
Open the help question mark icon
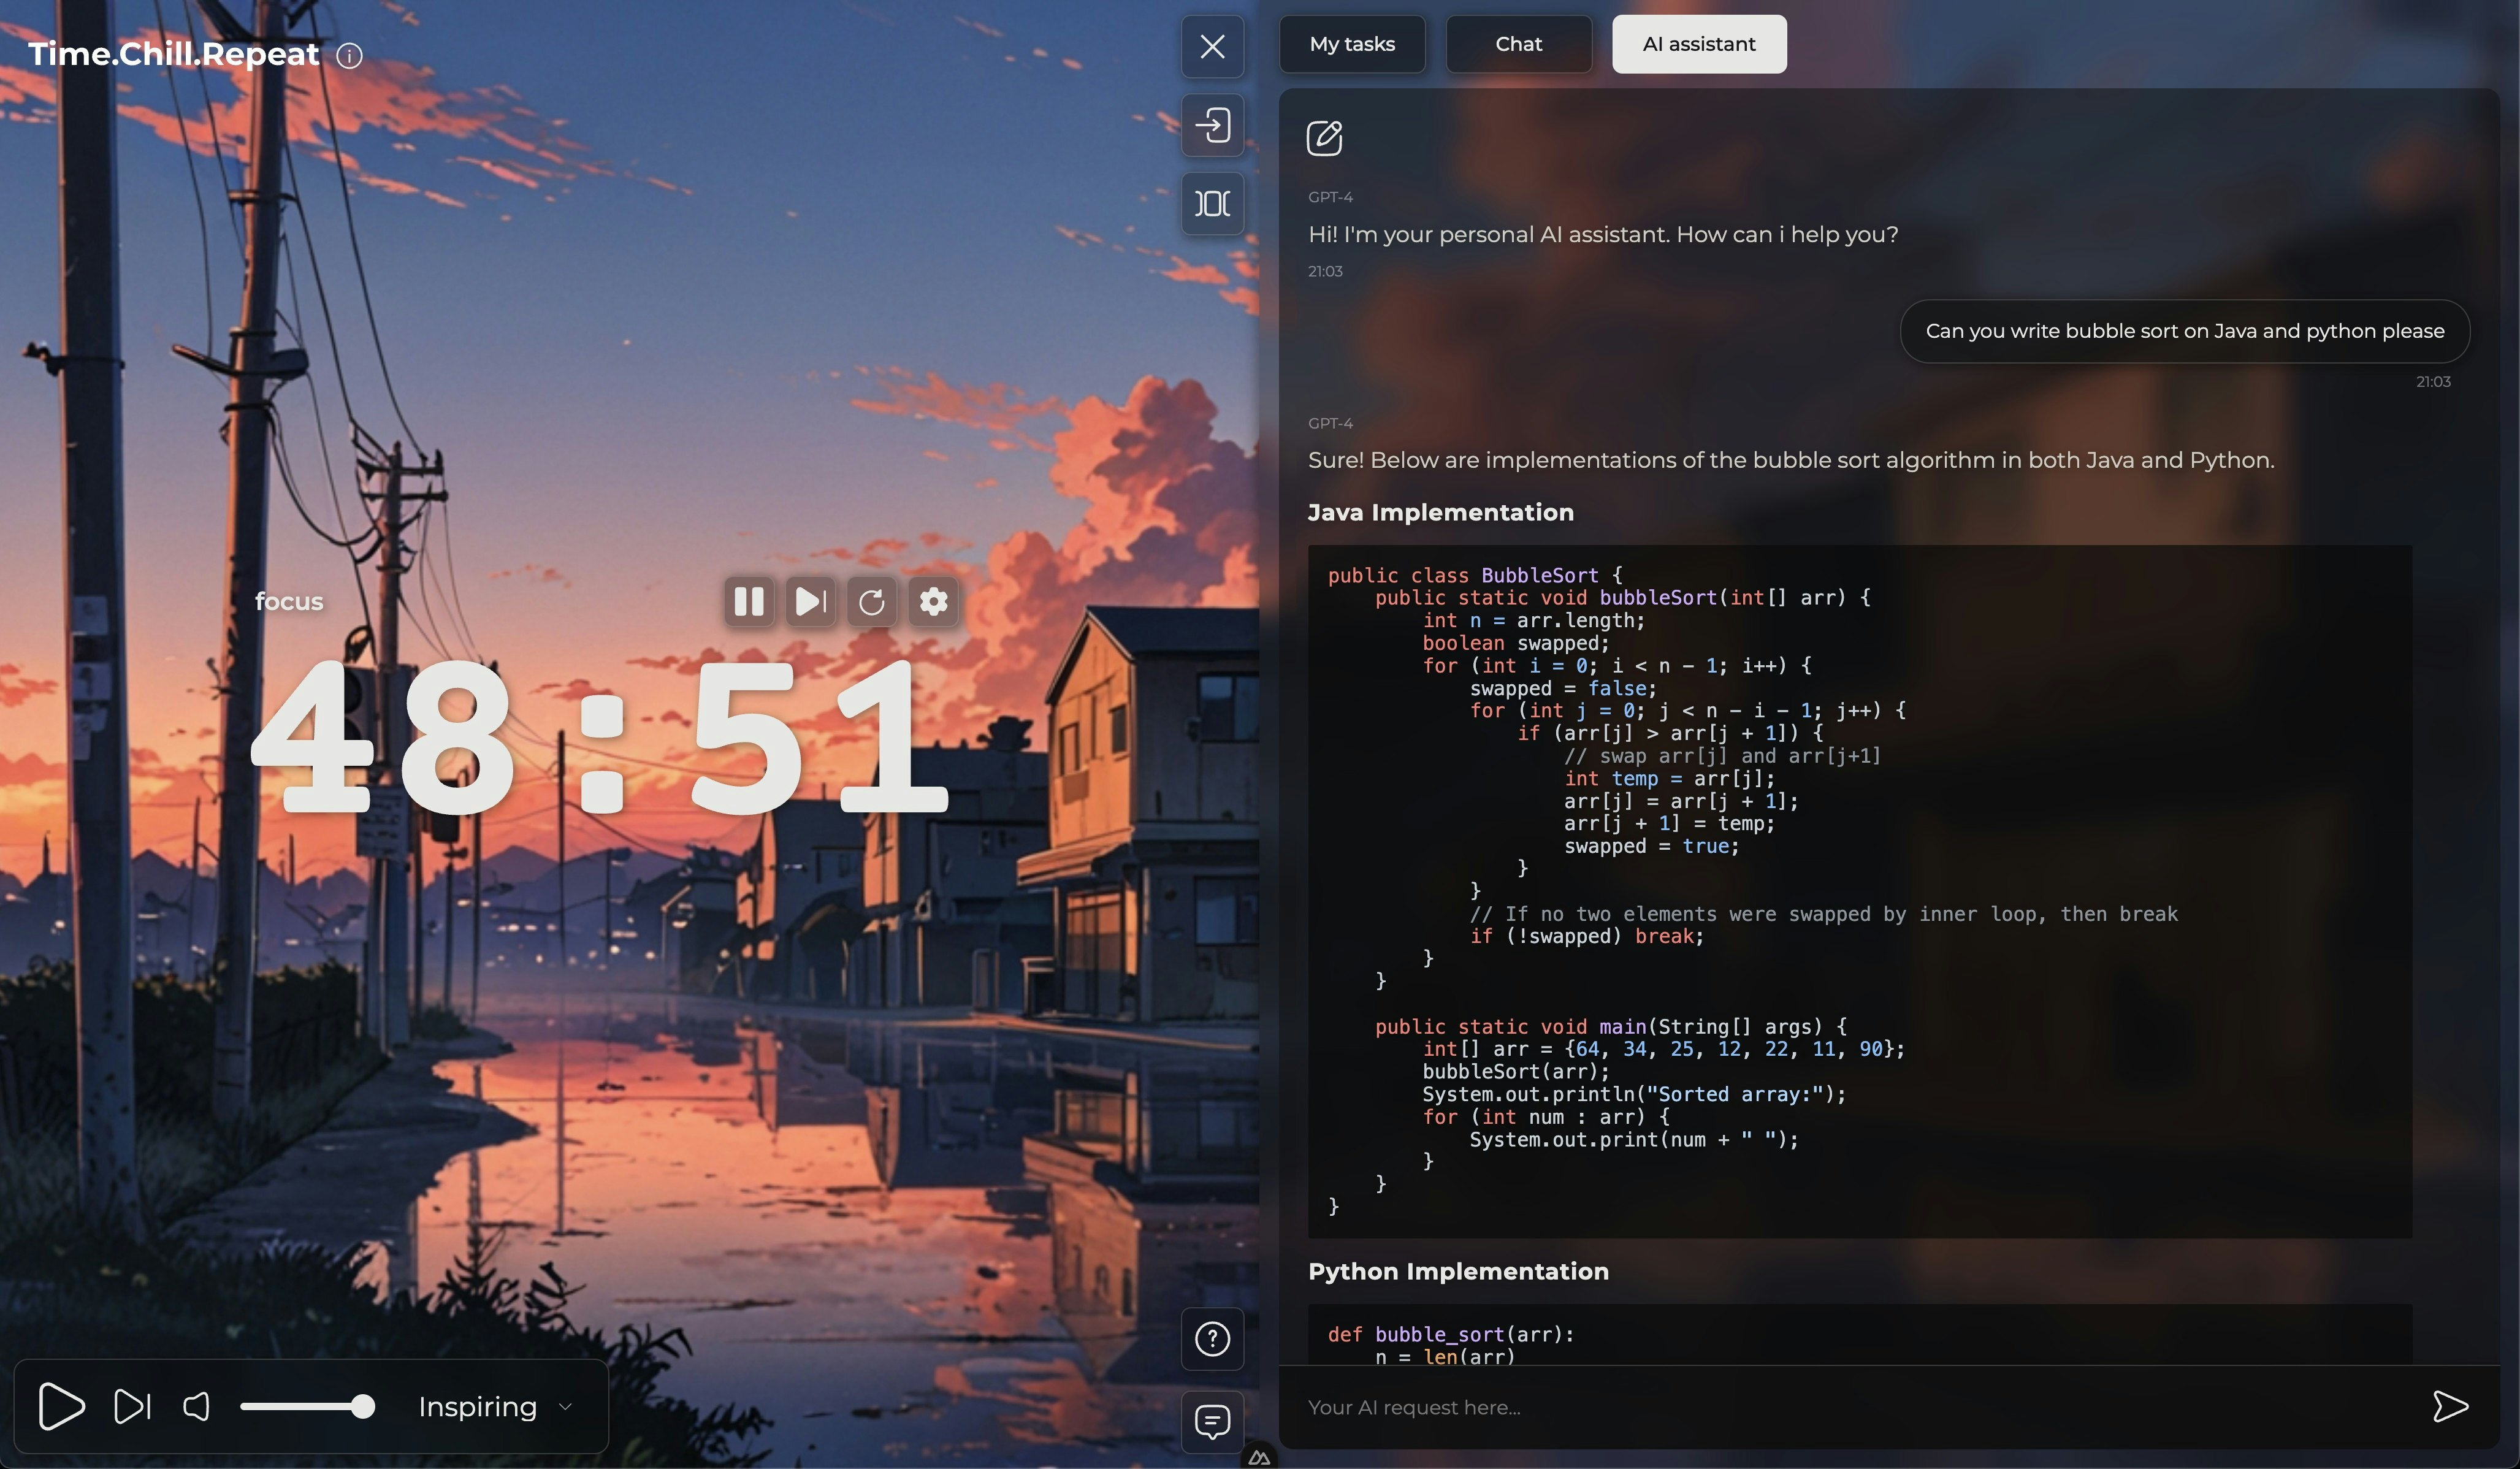tap(1212, 1338)
